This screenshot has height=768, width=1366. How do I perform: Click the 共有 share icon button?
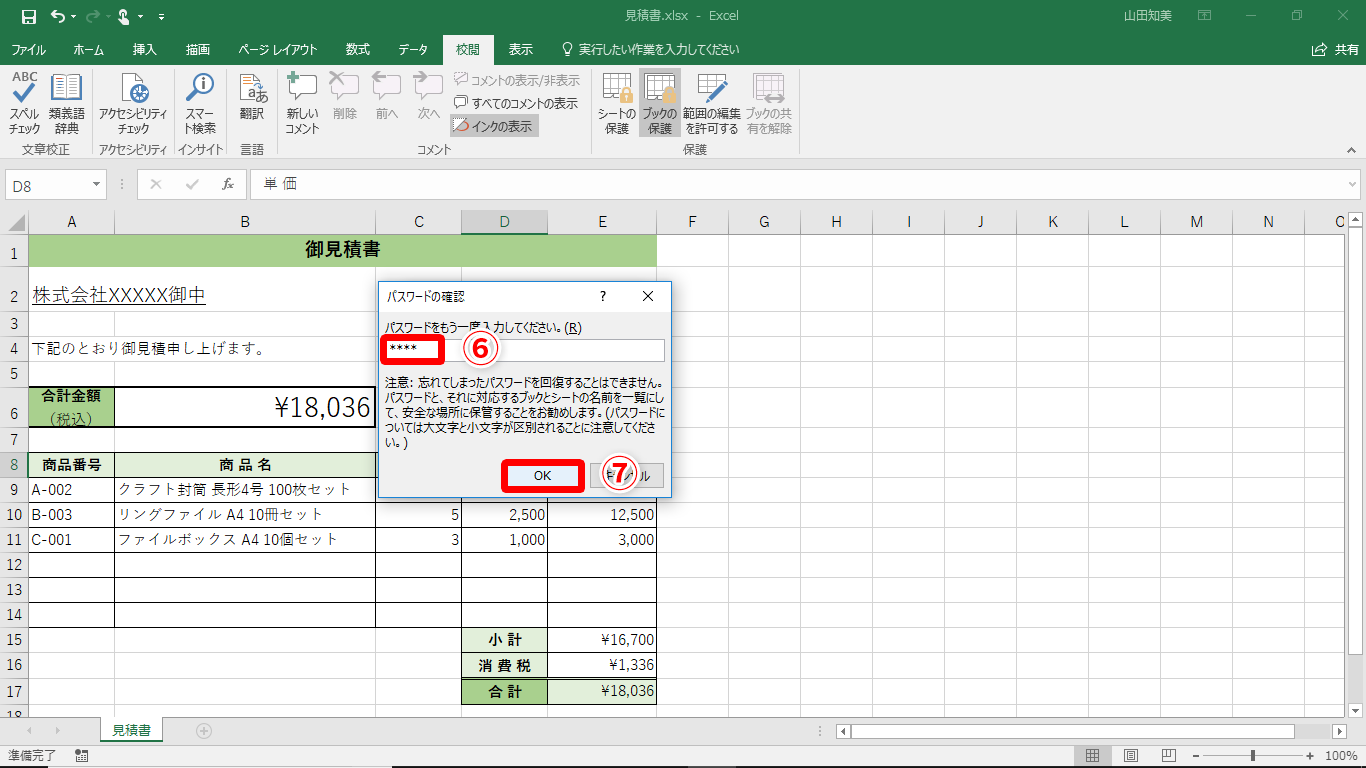pyautogui.click(x=1335, y=49)
